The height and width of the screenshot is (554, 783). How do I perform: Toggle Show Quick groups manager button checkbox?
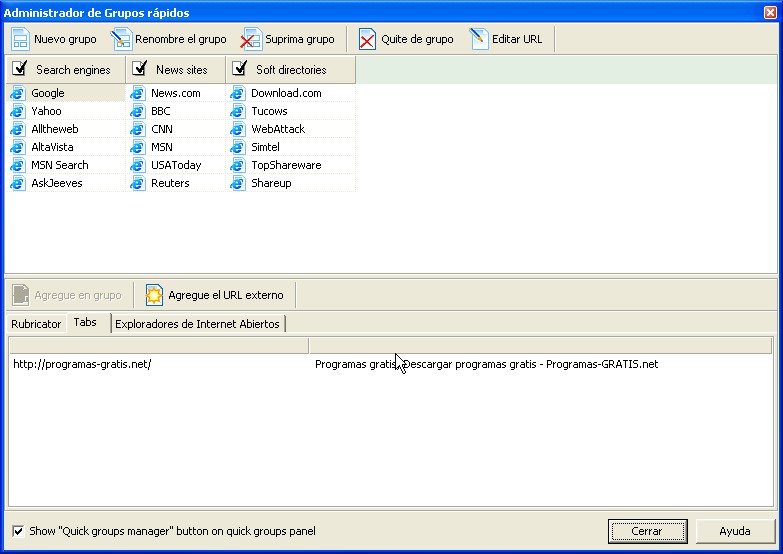(18, 531)
